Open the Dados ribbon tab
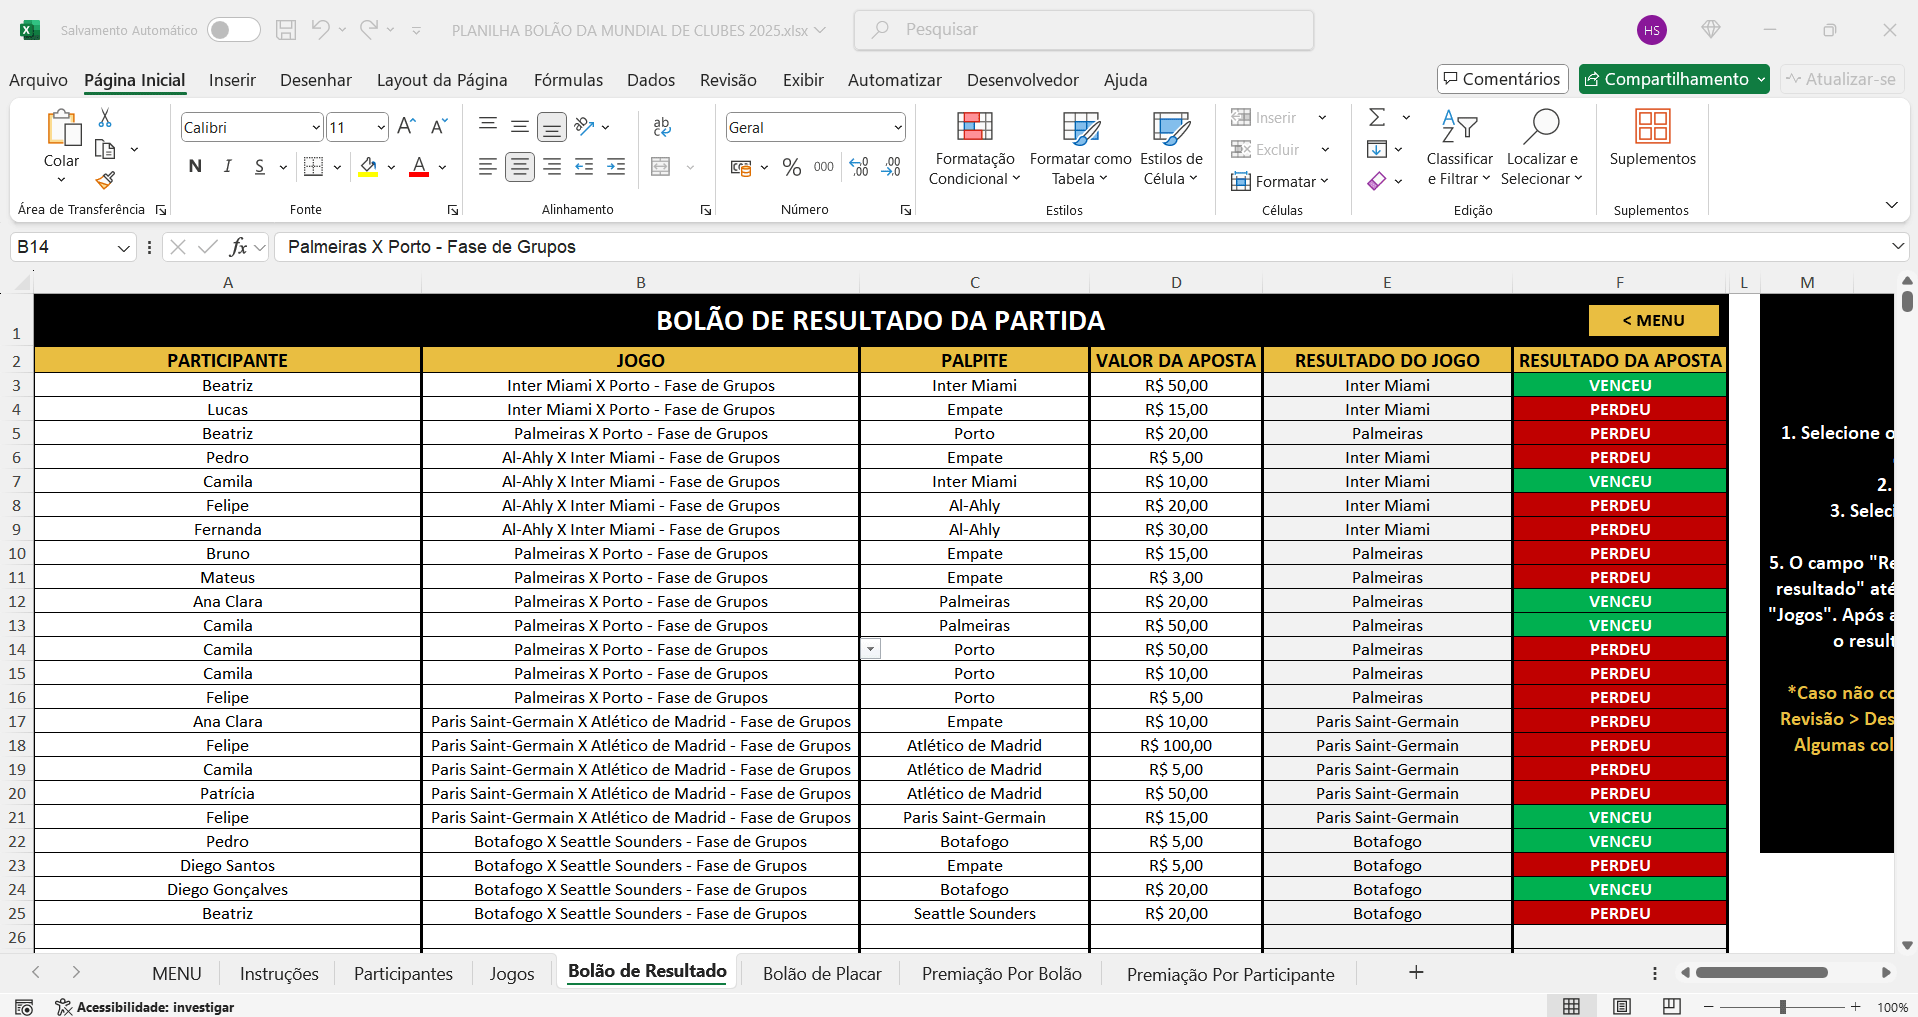Image resolution: width=1918 pixels, height=1017 pixels. [x=651, y=80]
